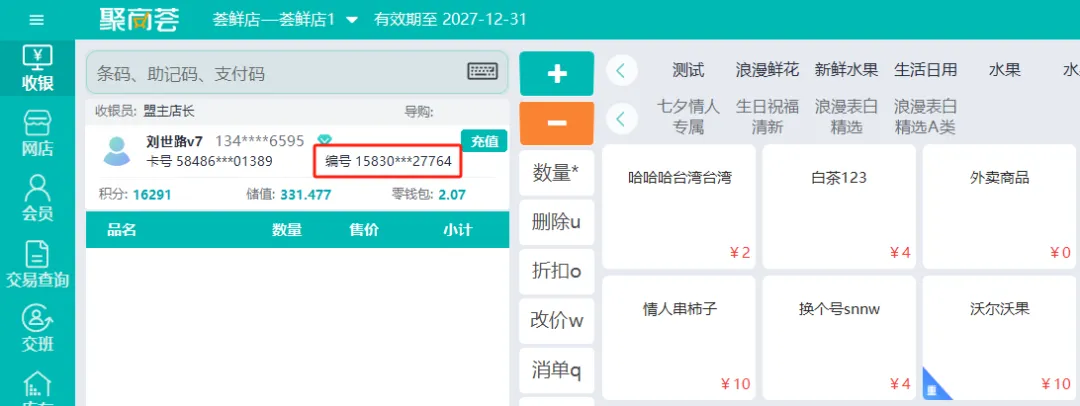Select the 生活日用 category tab
Image resolution: width=1080 pixels, height=406 pixels.
click(926, 70)
